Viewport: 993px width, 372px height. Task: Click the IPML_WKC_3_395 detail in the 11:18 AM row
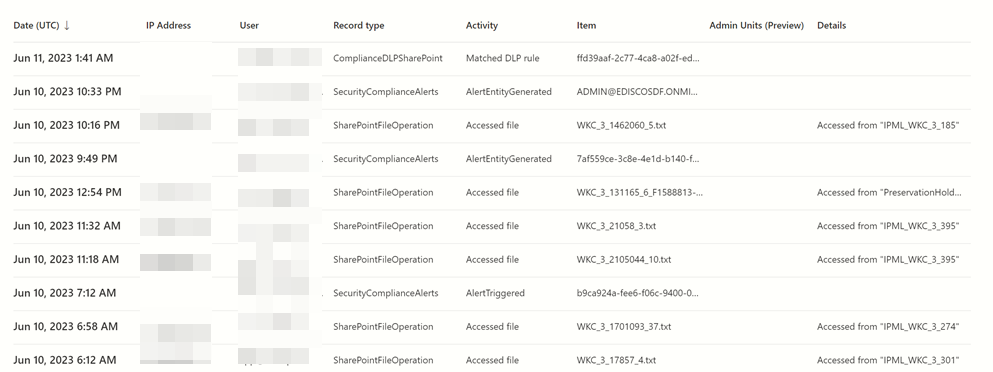click(888, 260)
